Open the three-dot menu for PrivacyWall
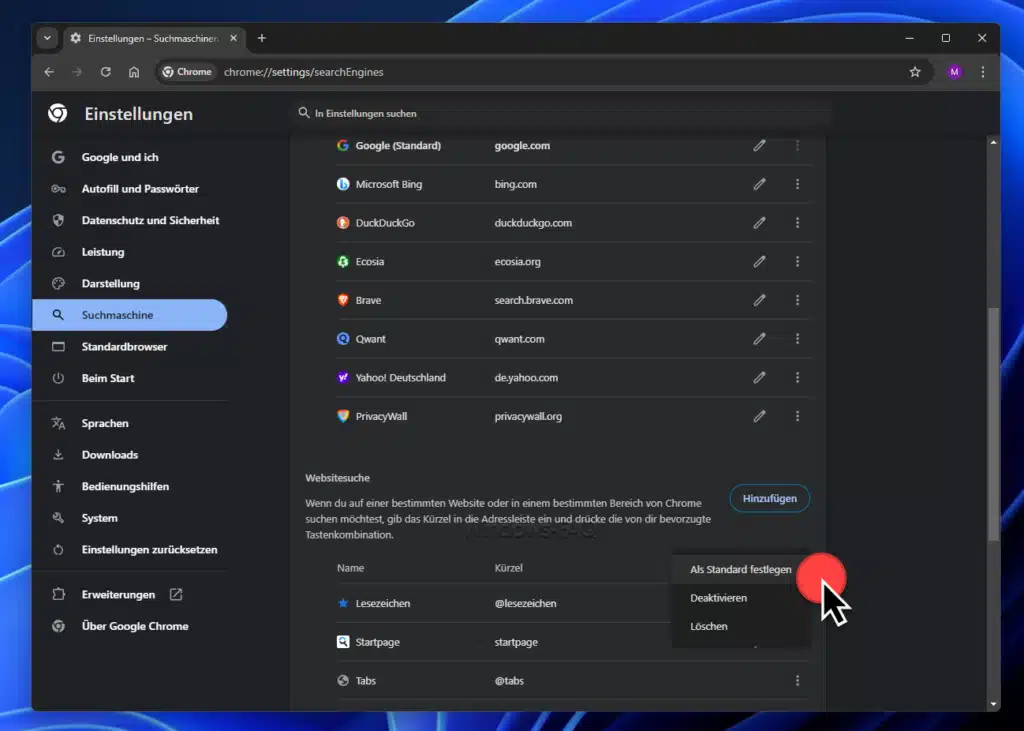 797,416
